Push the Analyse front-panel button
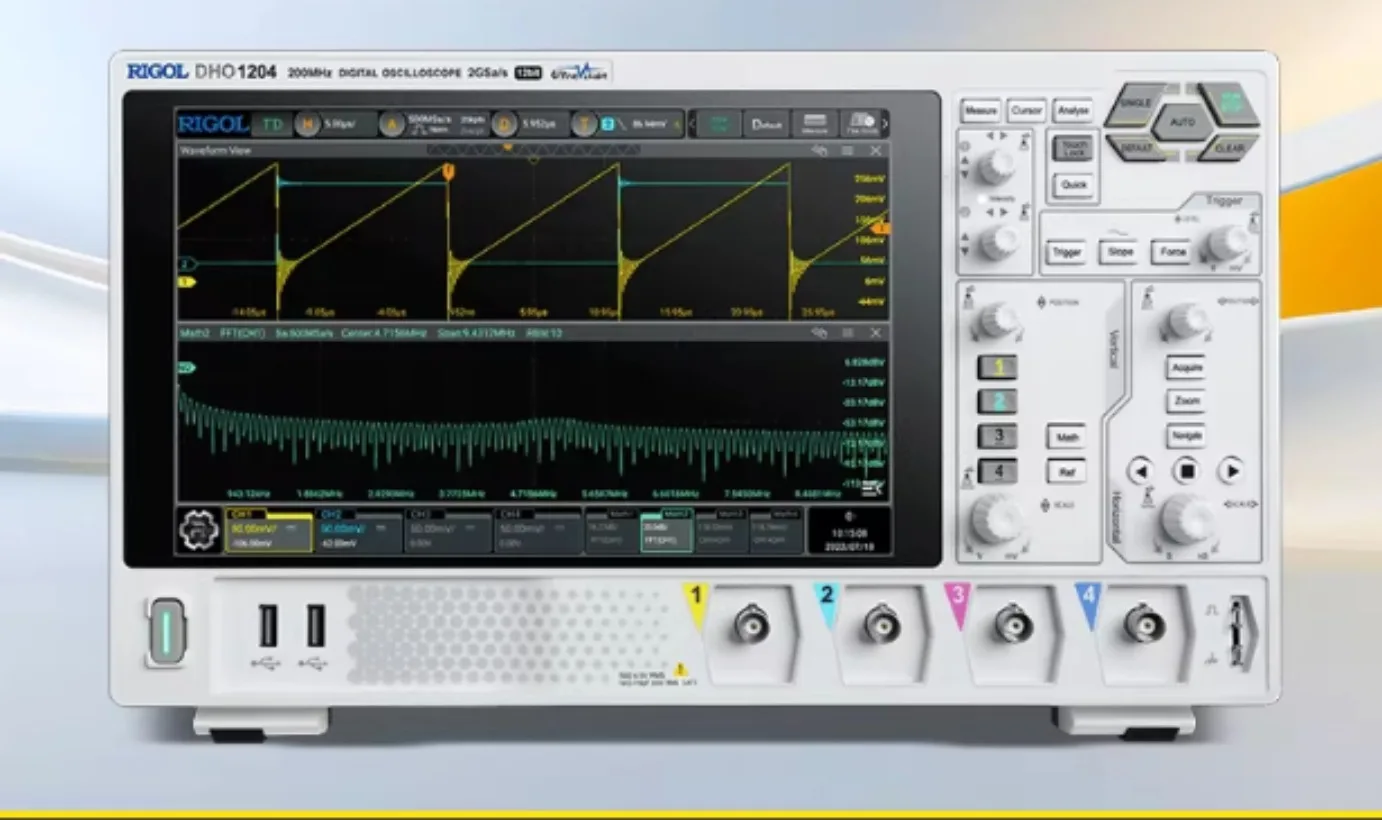 click(x=1073, y=111)
